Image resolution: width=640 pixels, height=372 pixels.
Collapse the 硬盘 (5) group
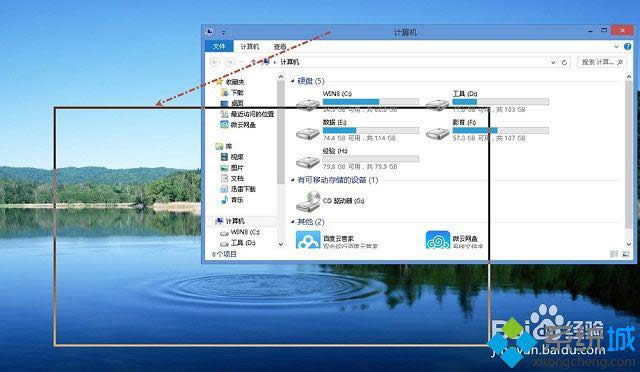pyautogui.click(x=293, y=81)
